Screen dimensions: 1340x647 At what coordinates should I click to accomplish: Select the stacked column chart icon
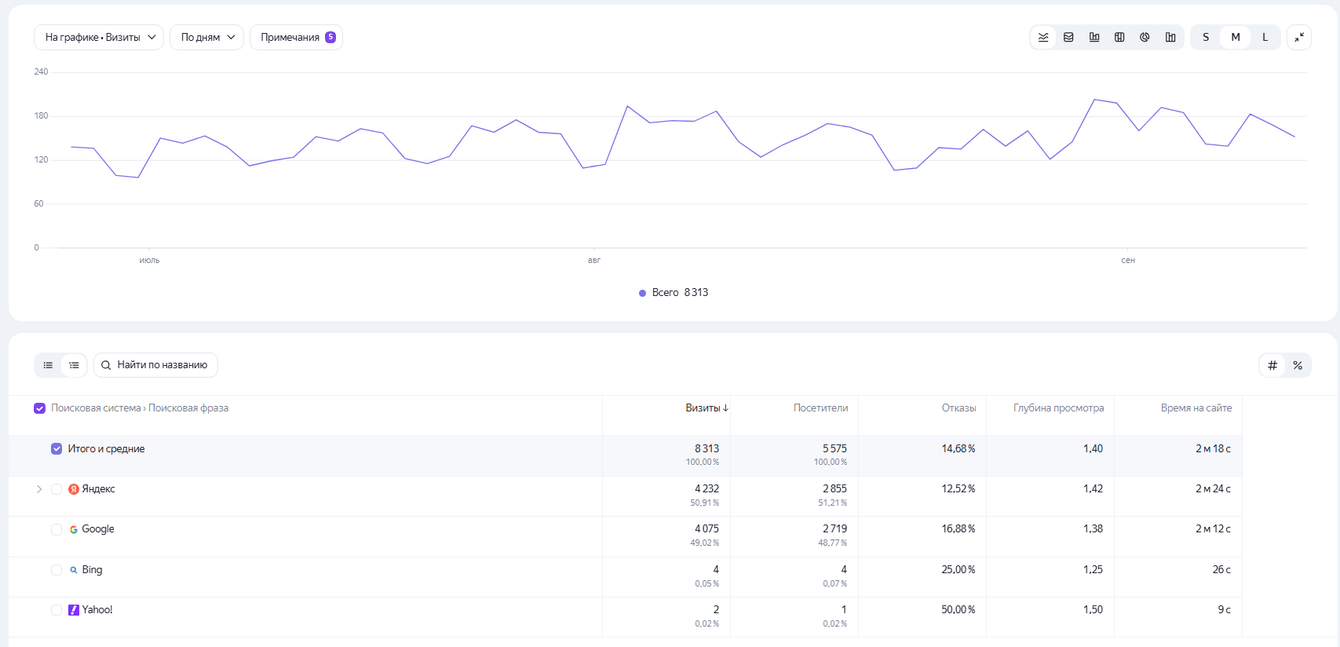click(1120, 37)
